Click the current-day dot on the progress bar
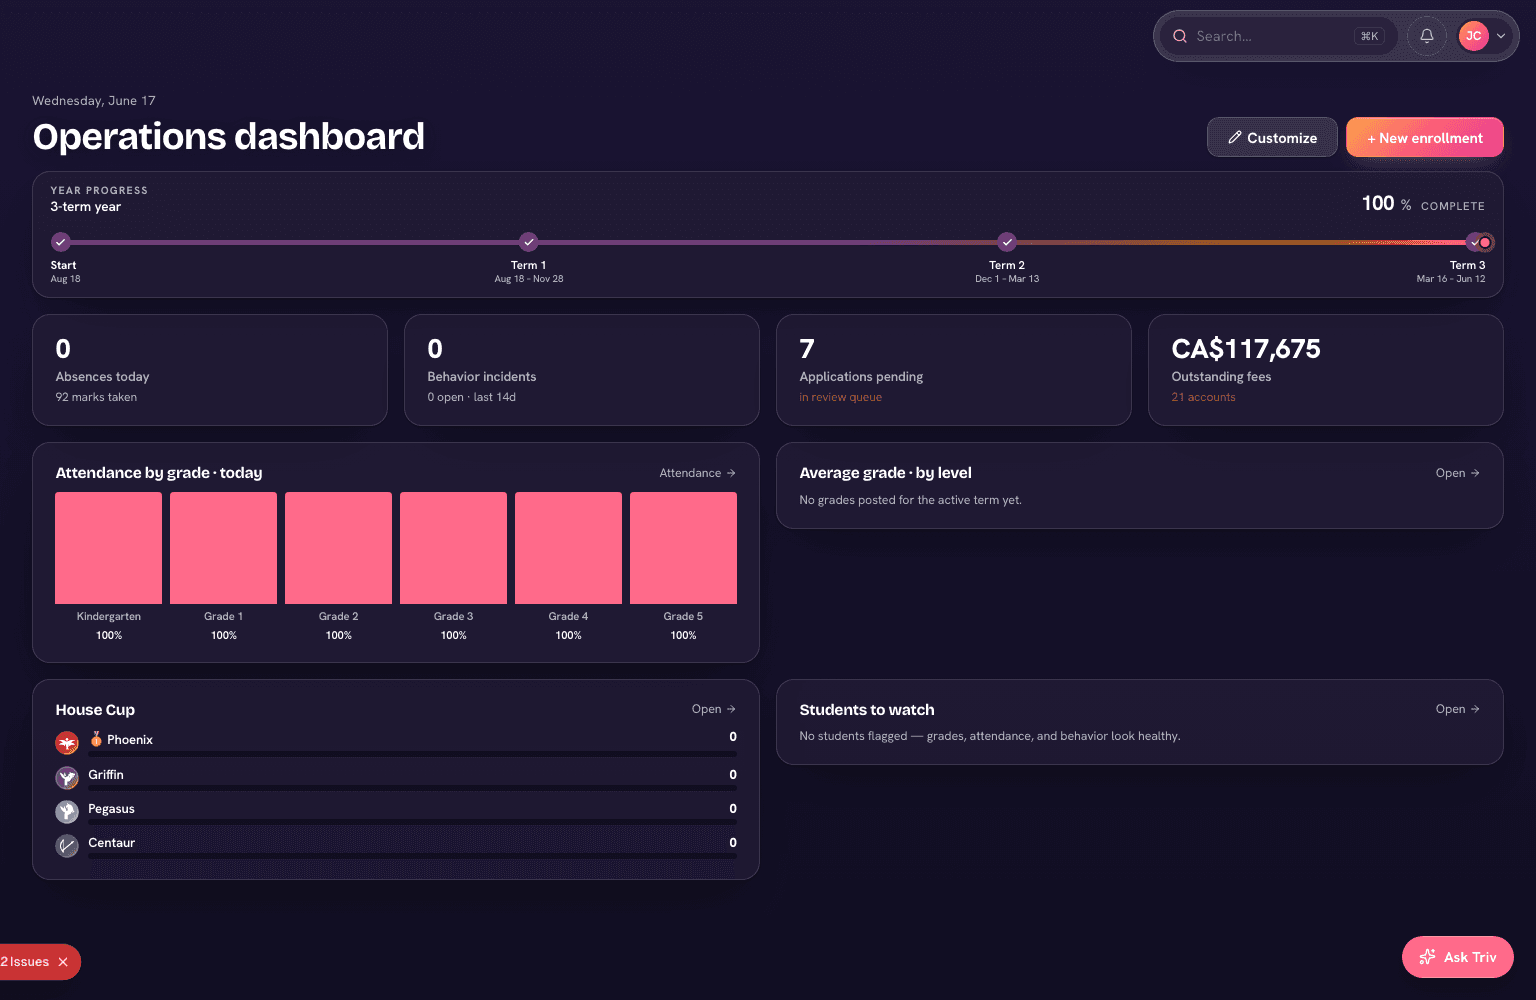Image resolution: width=1536 pixels, height=1000 pixels. click(1486, 242)
